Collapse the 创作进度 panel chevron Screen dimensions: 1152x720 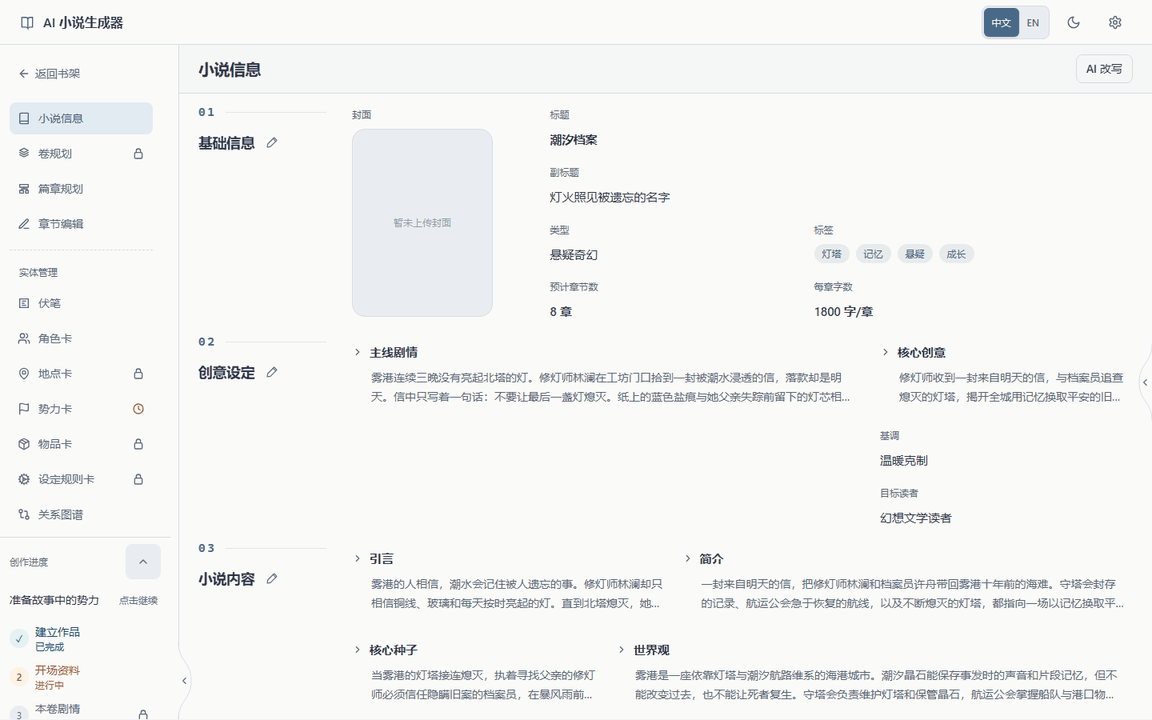(143, 562)
